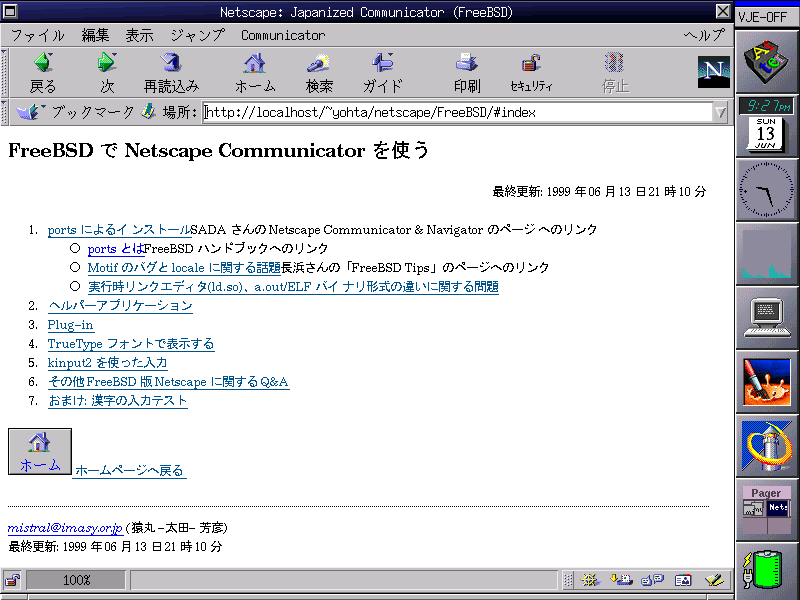Click the mistral@imasy.or.jp email link

pos(65,528)
